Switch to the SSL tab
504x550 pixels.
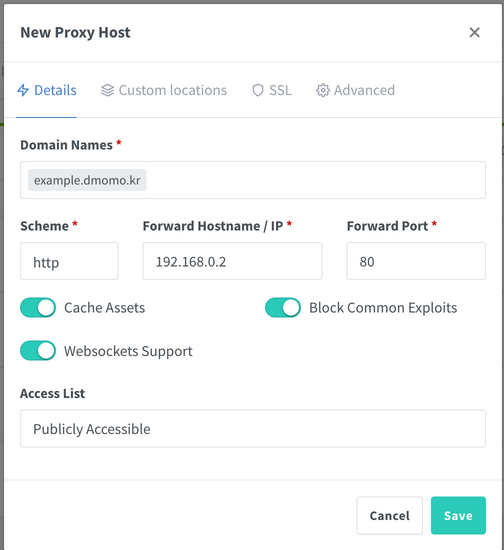point(272,90)
